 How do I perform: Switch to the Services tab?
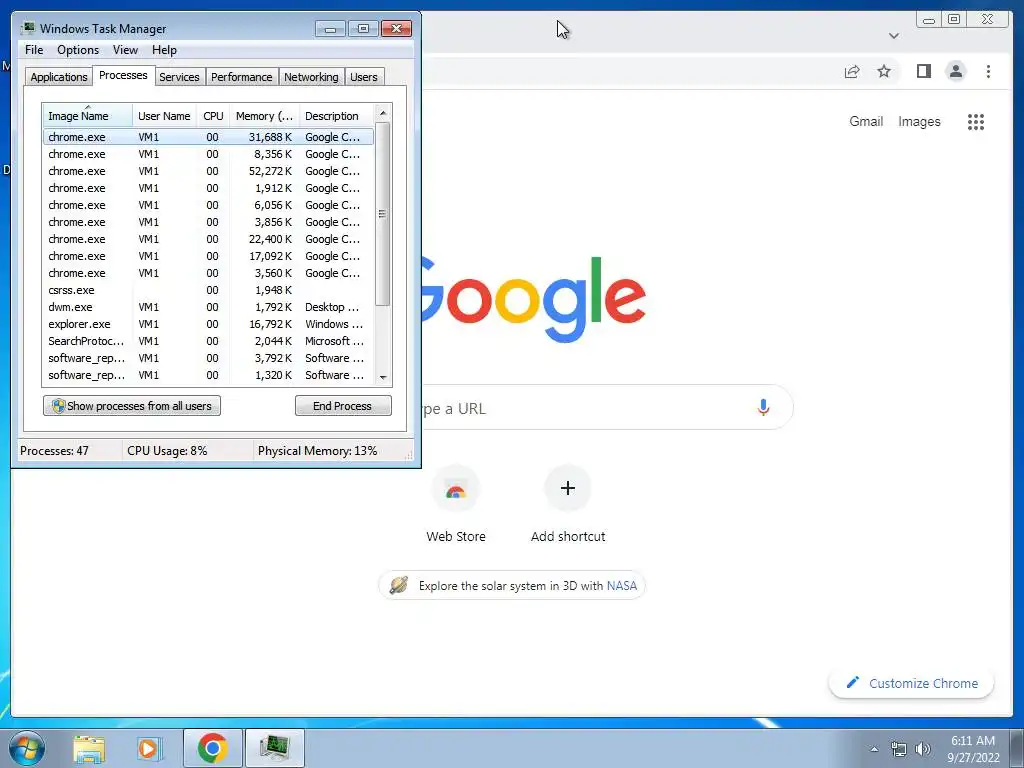(x=179, y=76)
